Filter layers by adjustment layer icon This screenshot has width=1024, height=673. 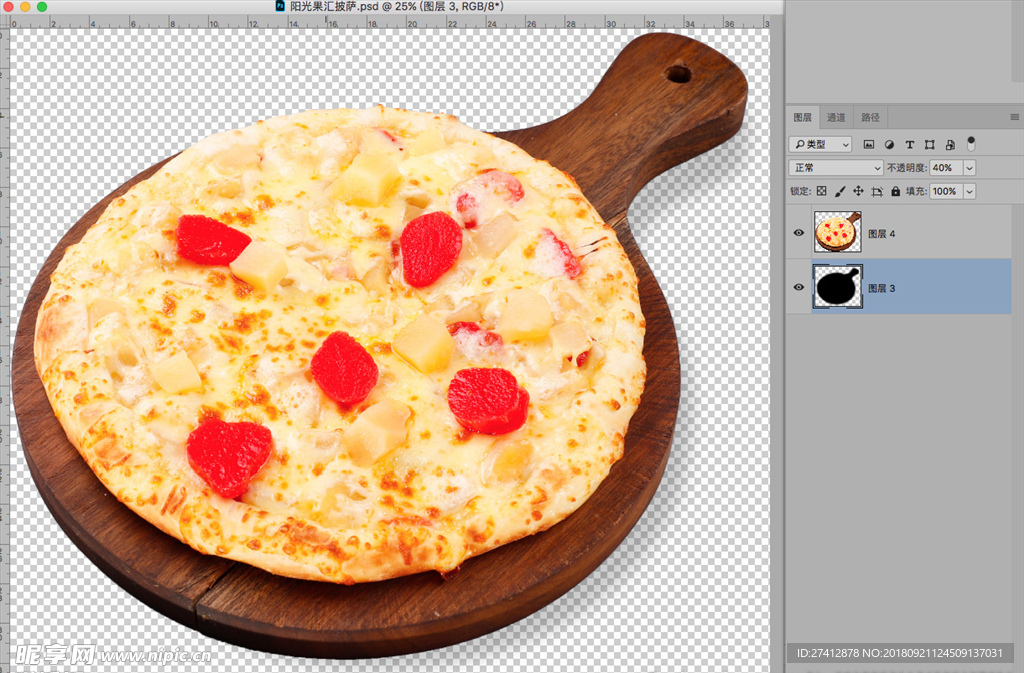coord(889,145)
